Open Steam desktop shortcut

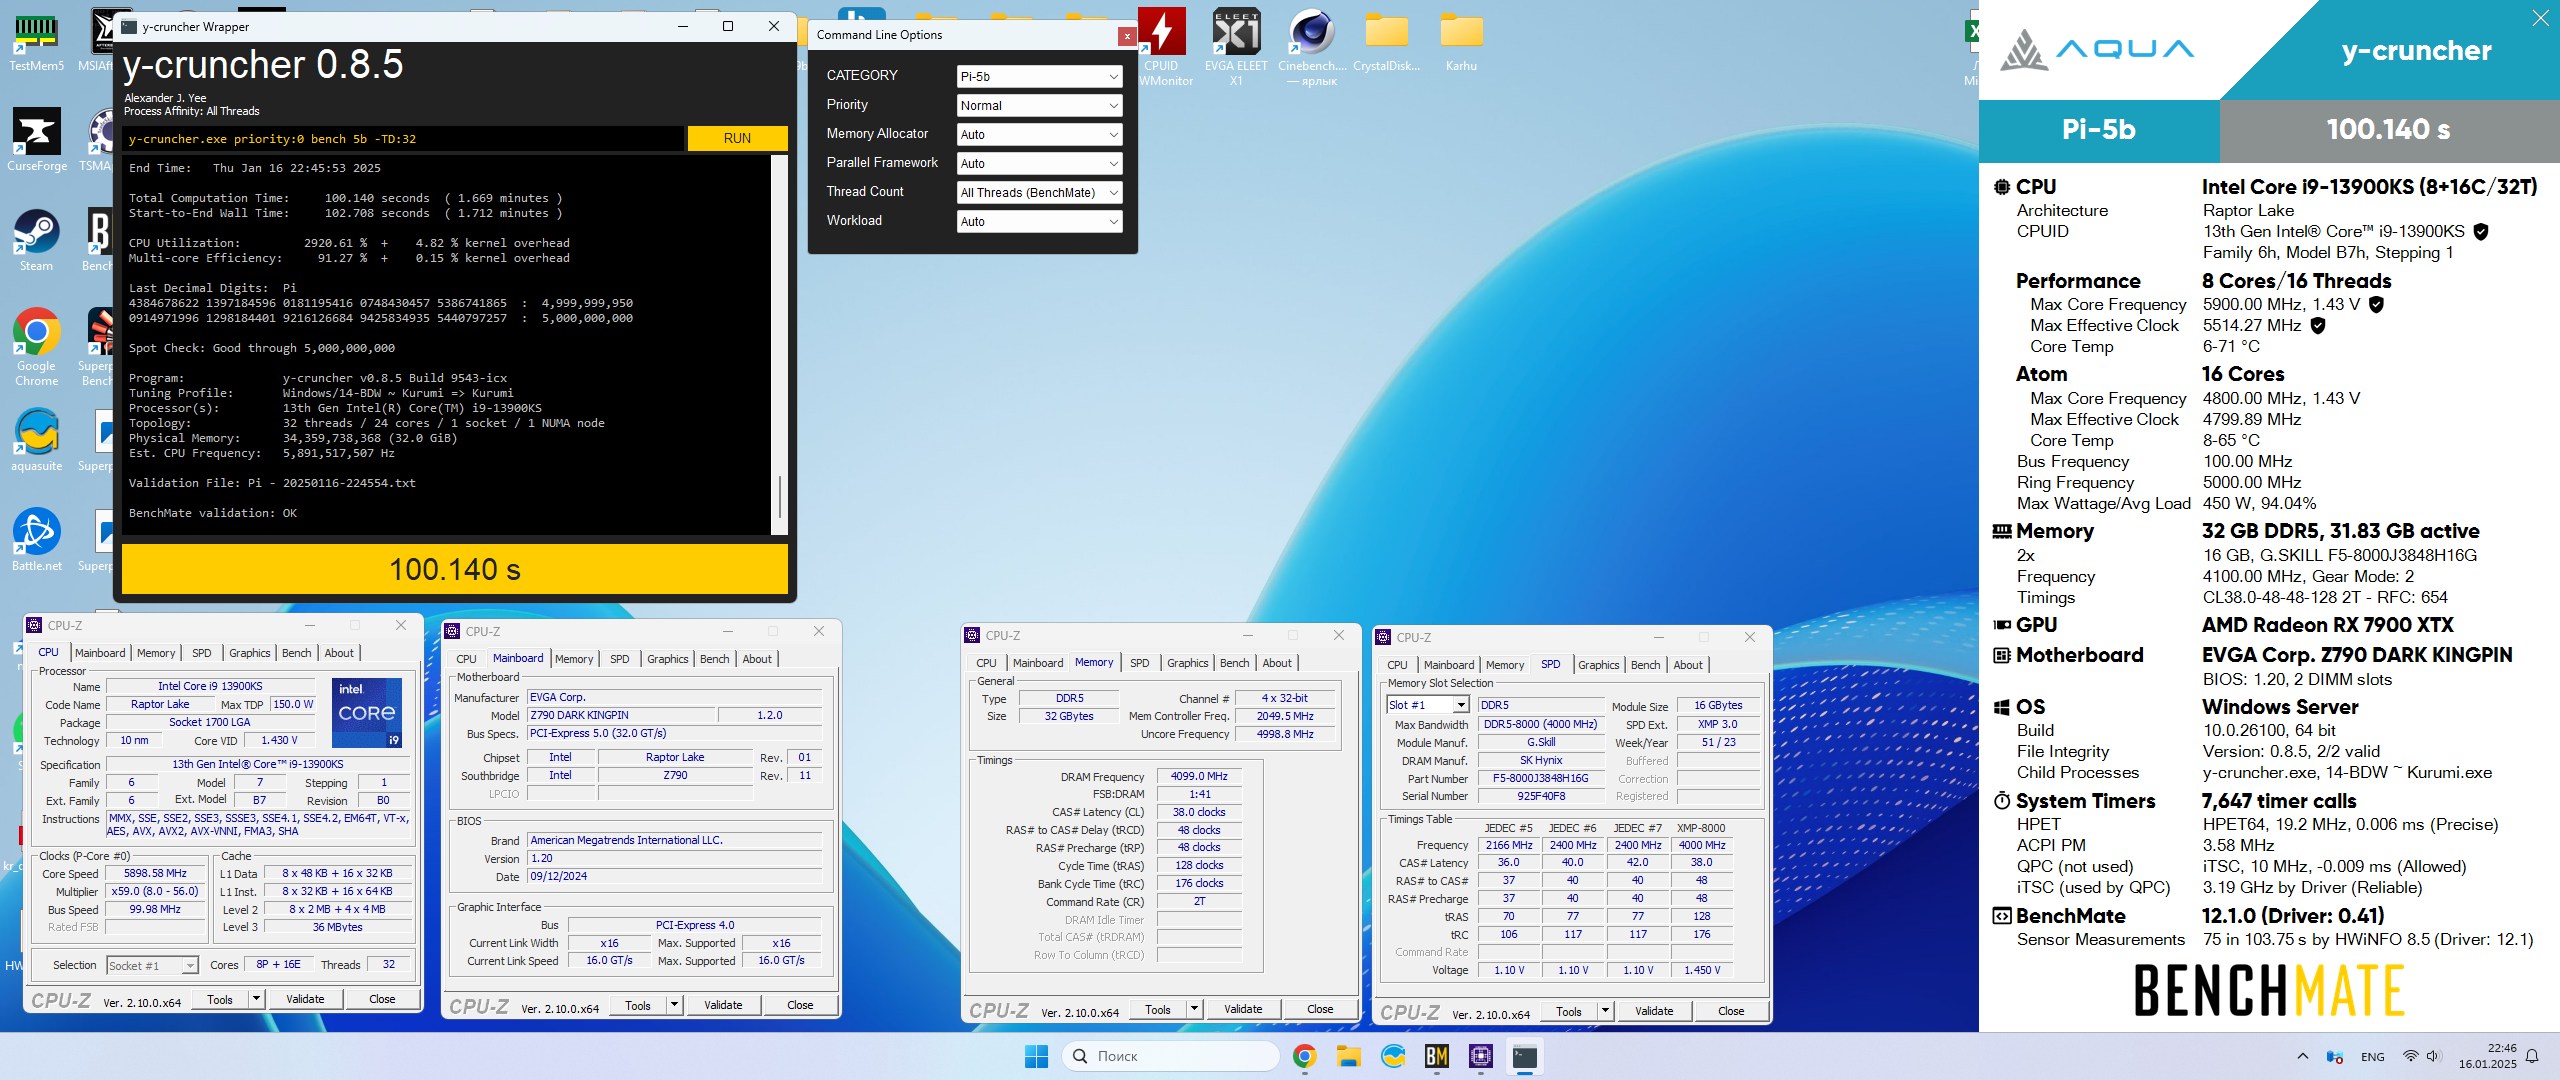pos(36,240)
